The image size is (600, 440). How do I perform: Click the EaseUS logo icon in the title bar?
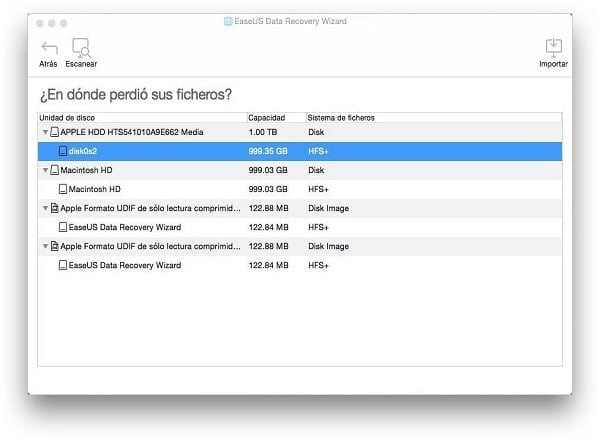[x=228, y=21]
